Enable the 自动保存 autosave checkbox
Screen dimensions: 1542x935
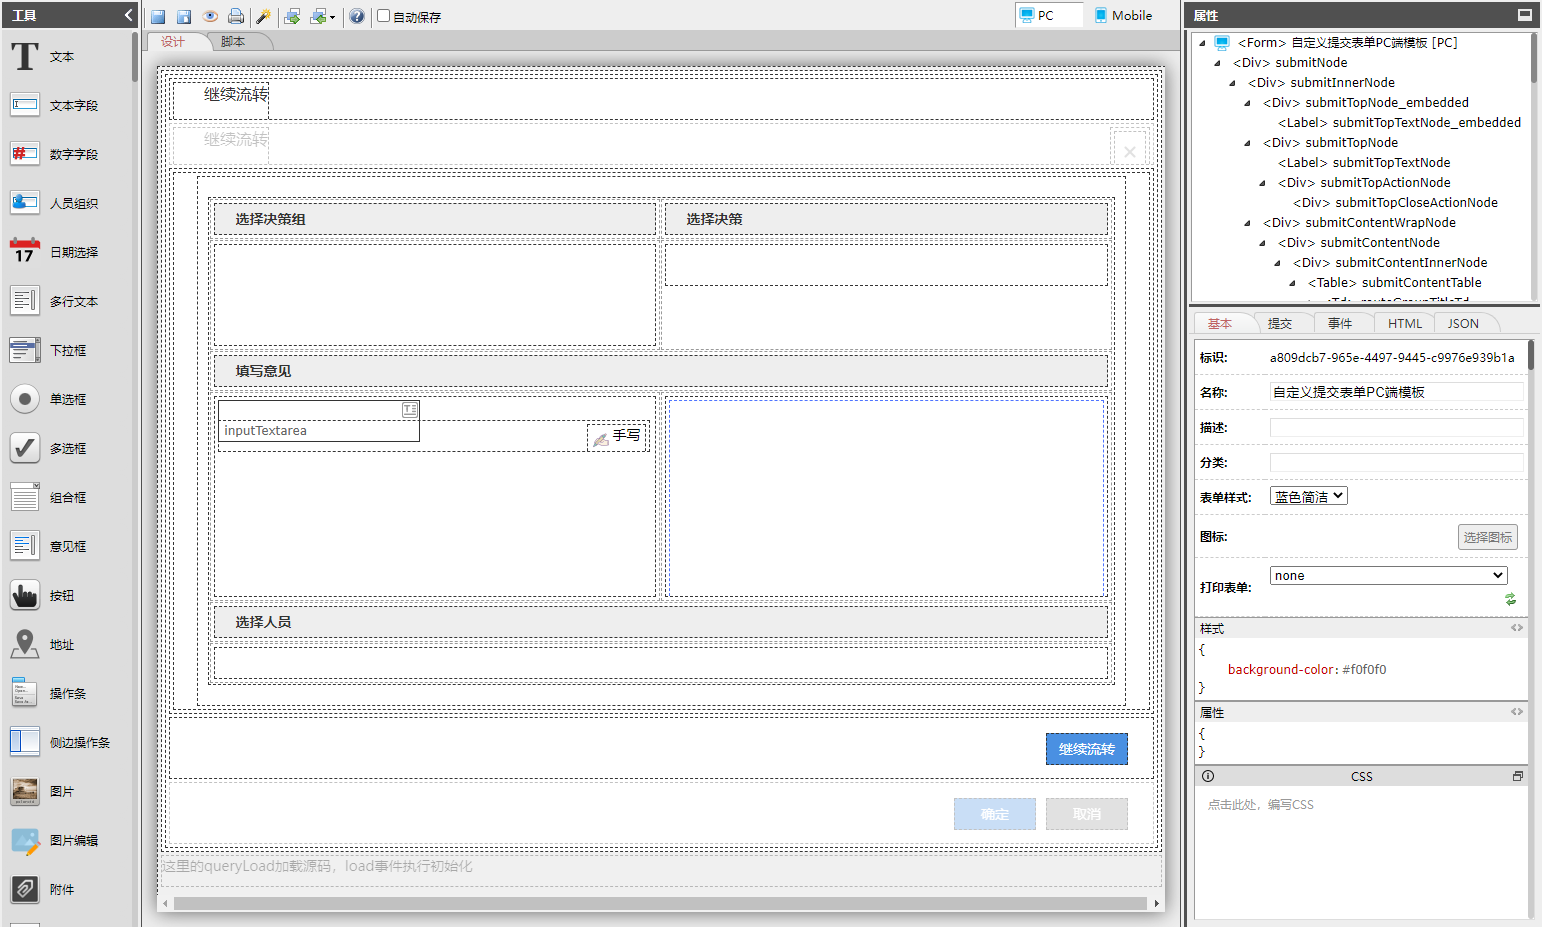(383, 16)
